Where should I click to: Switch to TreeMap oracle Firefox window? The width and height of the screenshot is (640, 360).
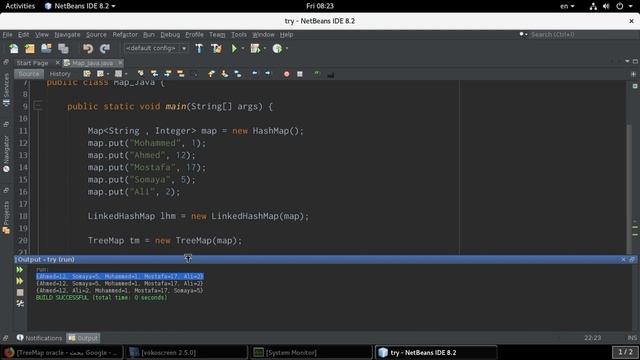click(x=62, y=352)
